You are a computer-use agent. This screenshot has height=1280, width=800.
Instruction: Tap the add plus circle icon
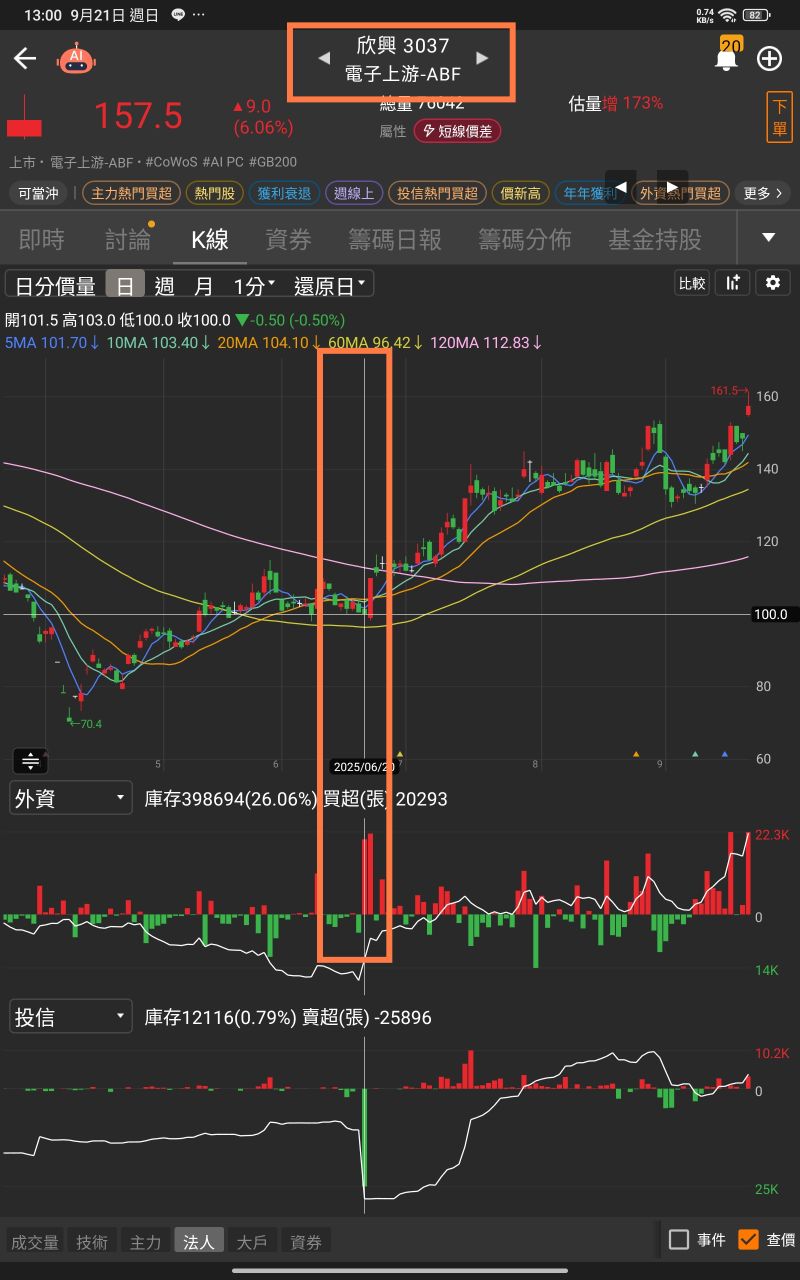pyautogui.click(x=769, y=58)
